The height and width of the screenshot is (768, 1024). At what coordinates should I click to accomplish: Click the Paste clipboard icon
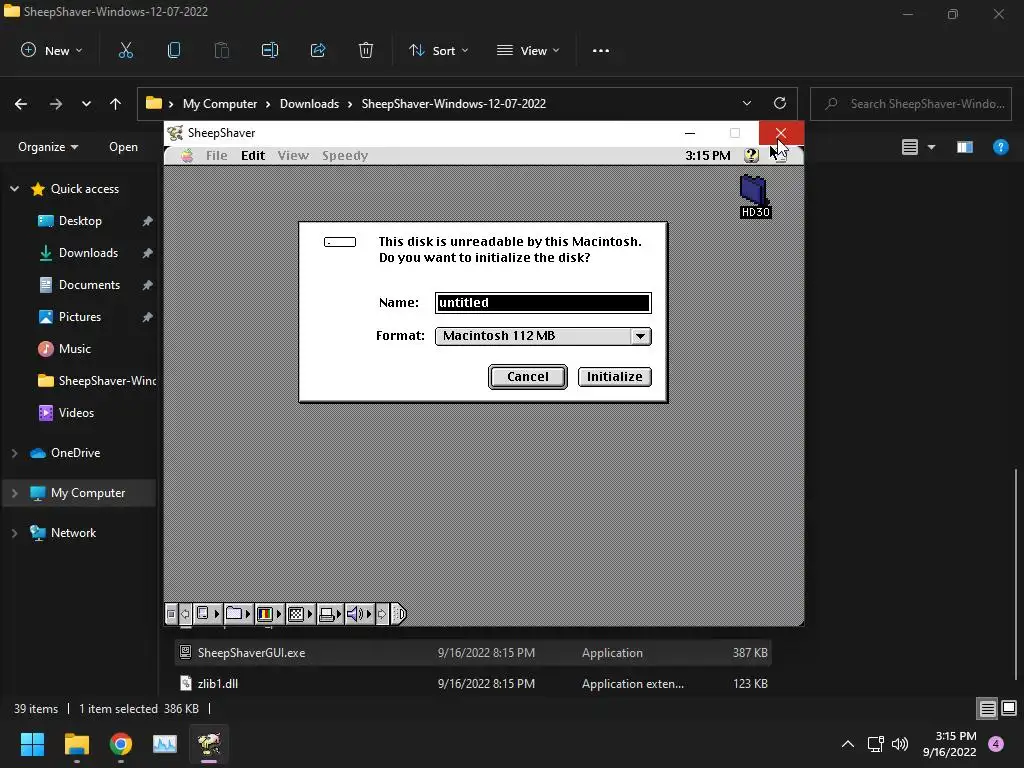pos(221,50)
